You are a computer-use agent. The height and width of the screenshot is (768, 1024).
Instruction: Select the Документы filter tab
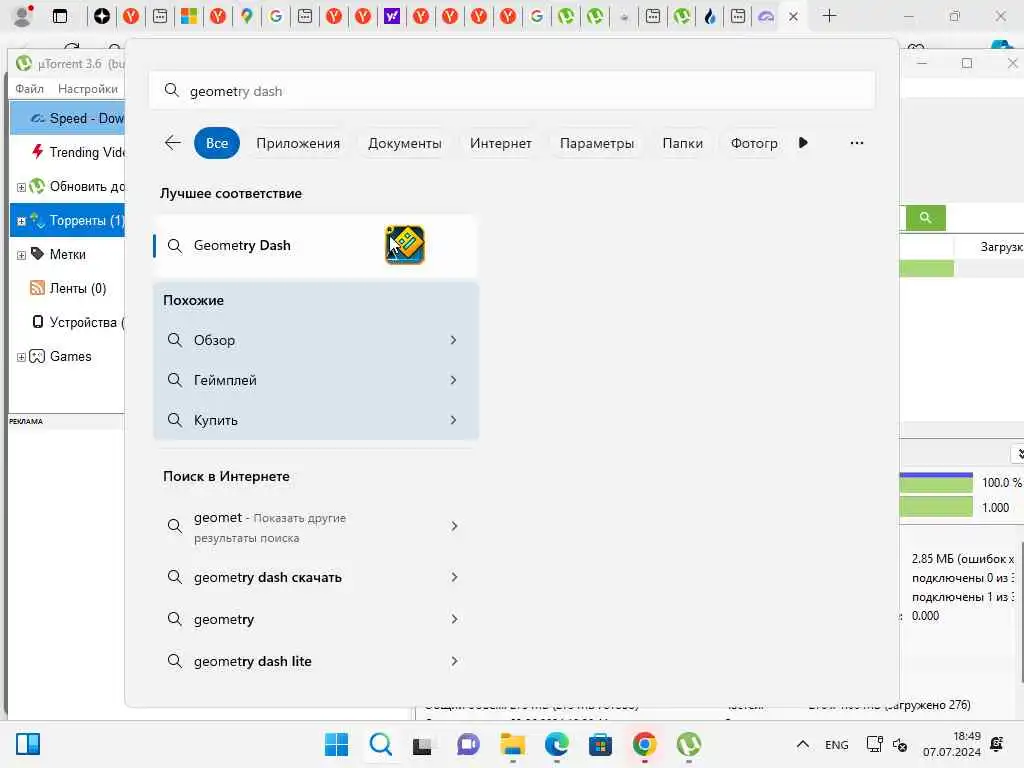(405, 143)
